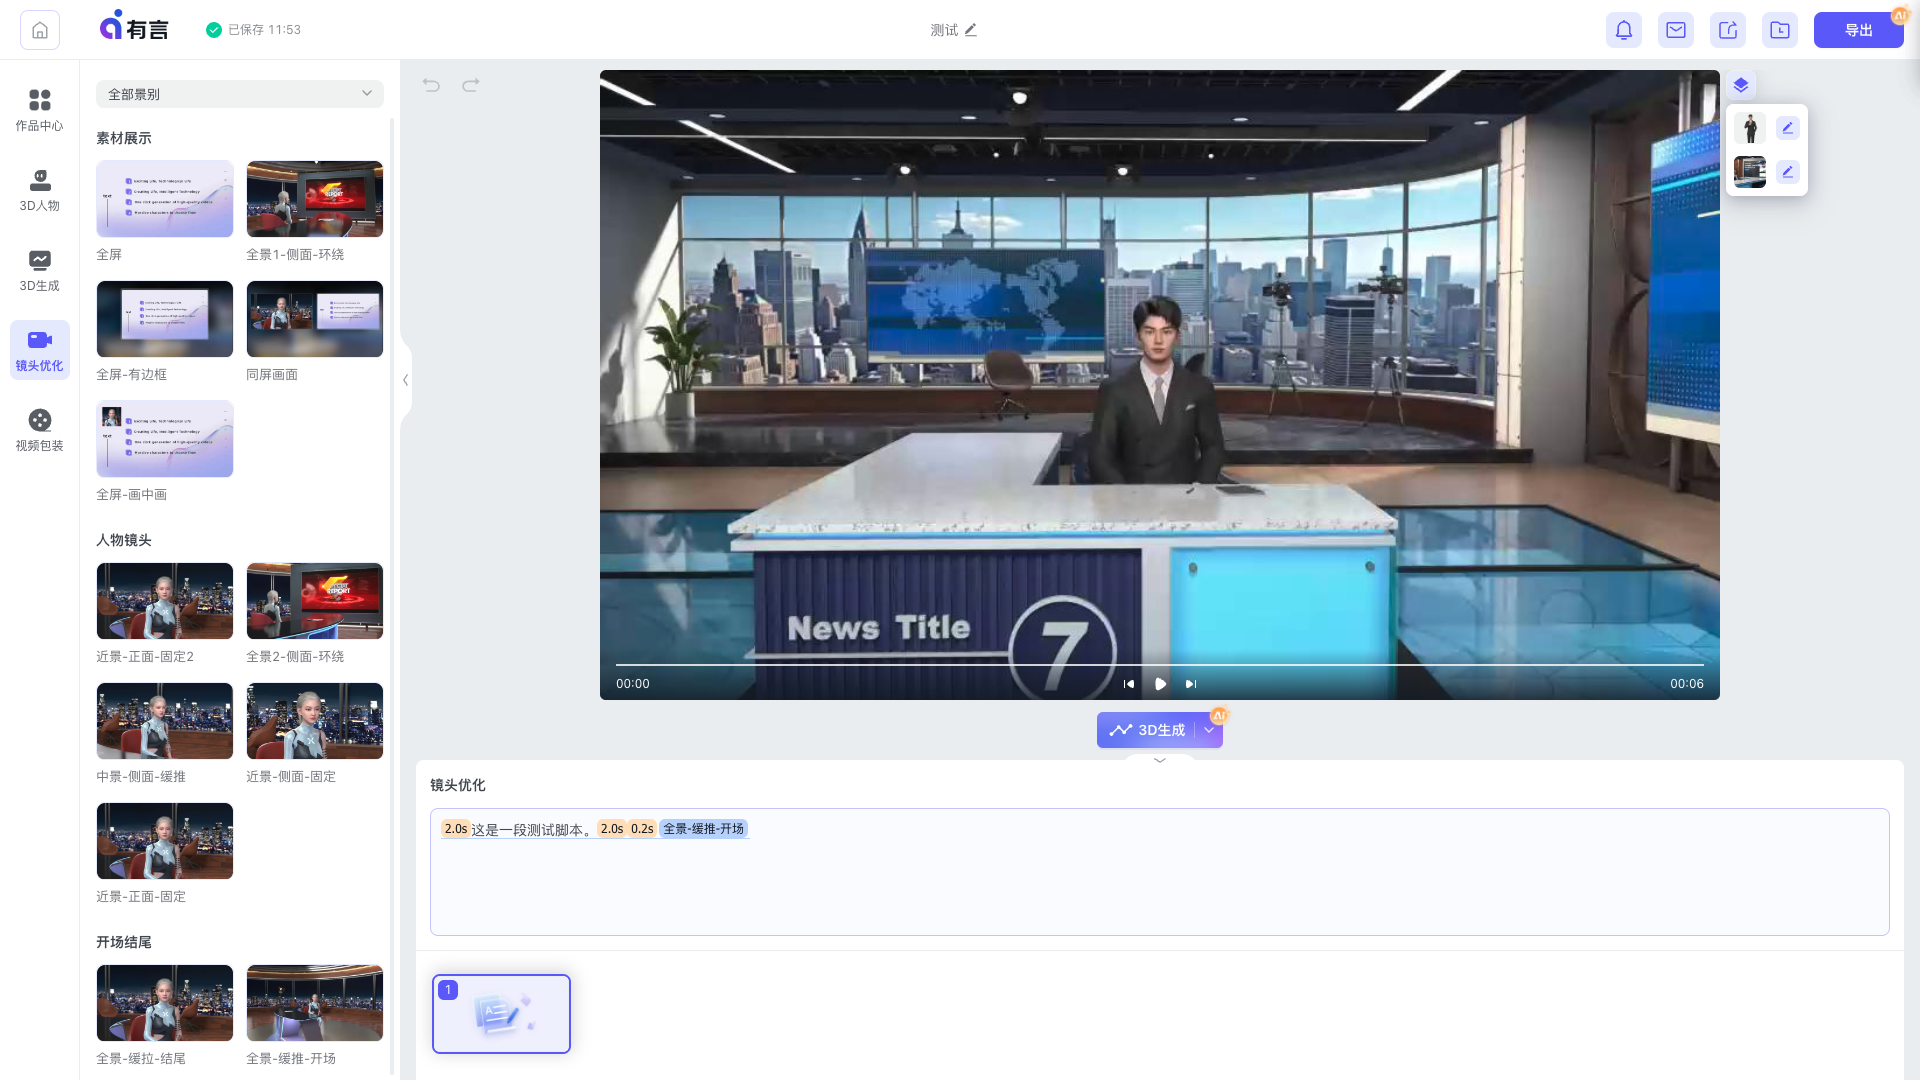Click the video progress bar
Screen dimensions: 1920x1080
[x=1160, y=664]
